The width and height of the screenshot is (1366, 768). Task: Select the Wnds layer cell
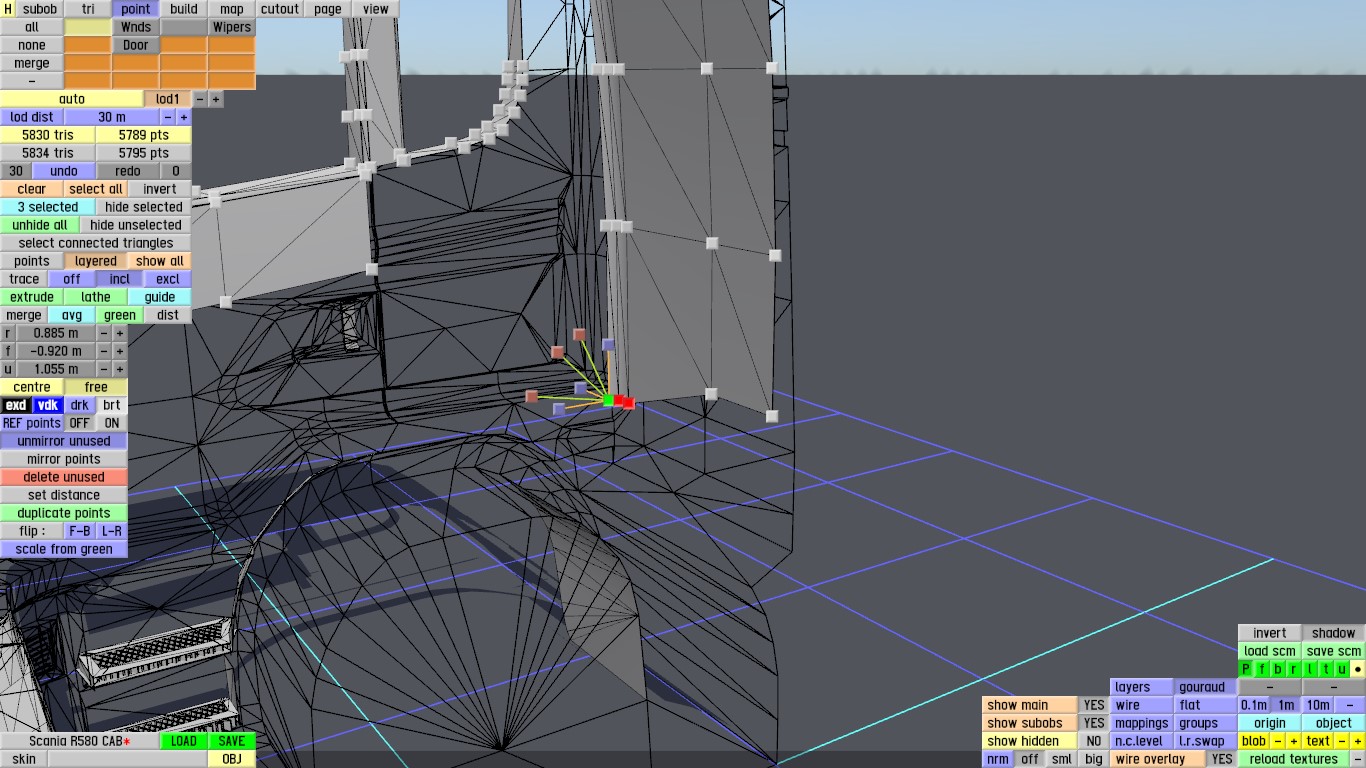click(136, 27)
